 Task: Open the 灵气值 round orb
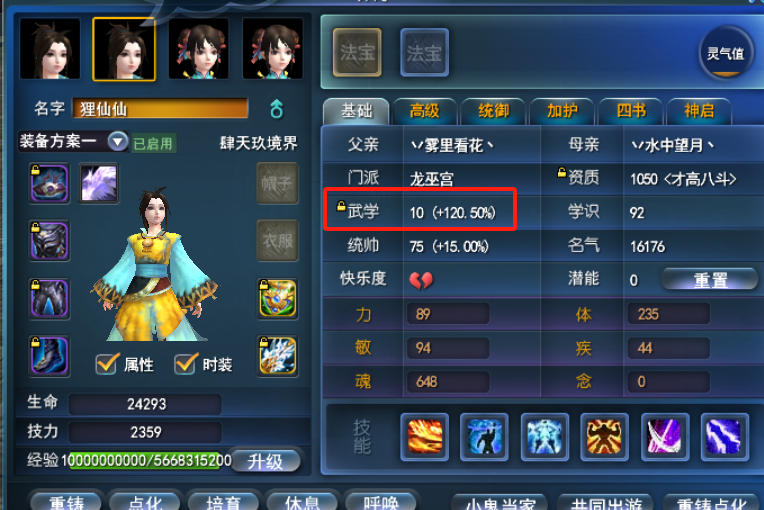[726, 52]
